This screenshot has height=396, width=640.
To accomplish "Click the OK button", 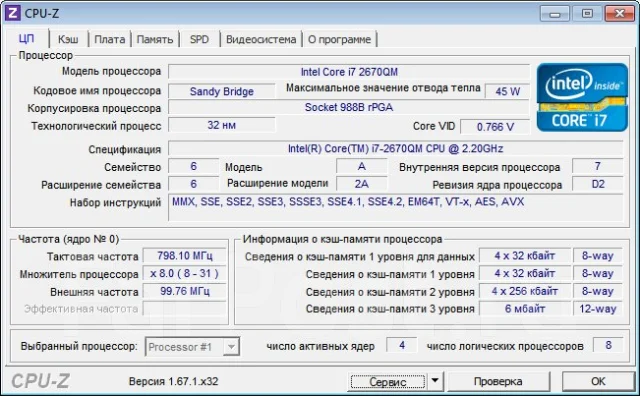I will (x=598, y=381).
